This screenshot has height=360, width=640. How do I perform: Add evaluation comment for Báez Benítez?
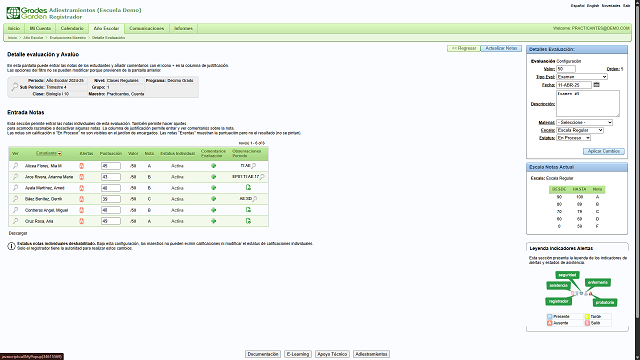213,199
